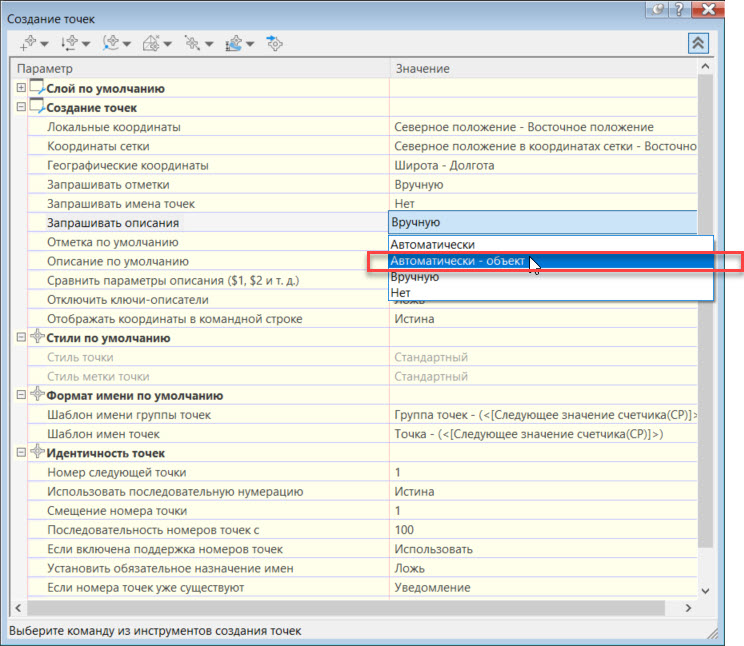Collapse the Стили по умолчанию group
The width and height of the screenshot is (744, 646).
(21, 337)
